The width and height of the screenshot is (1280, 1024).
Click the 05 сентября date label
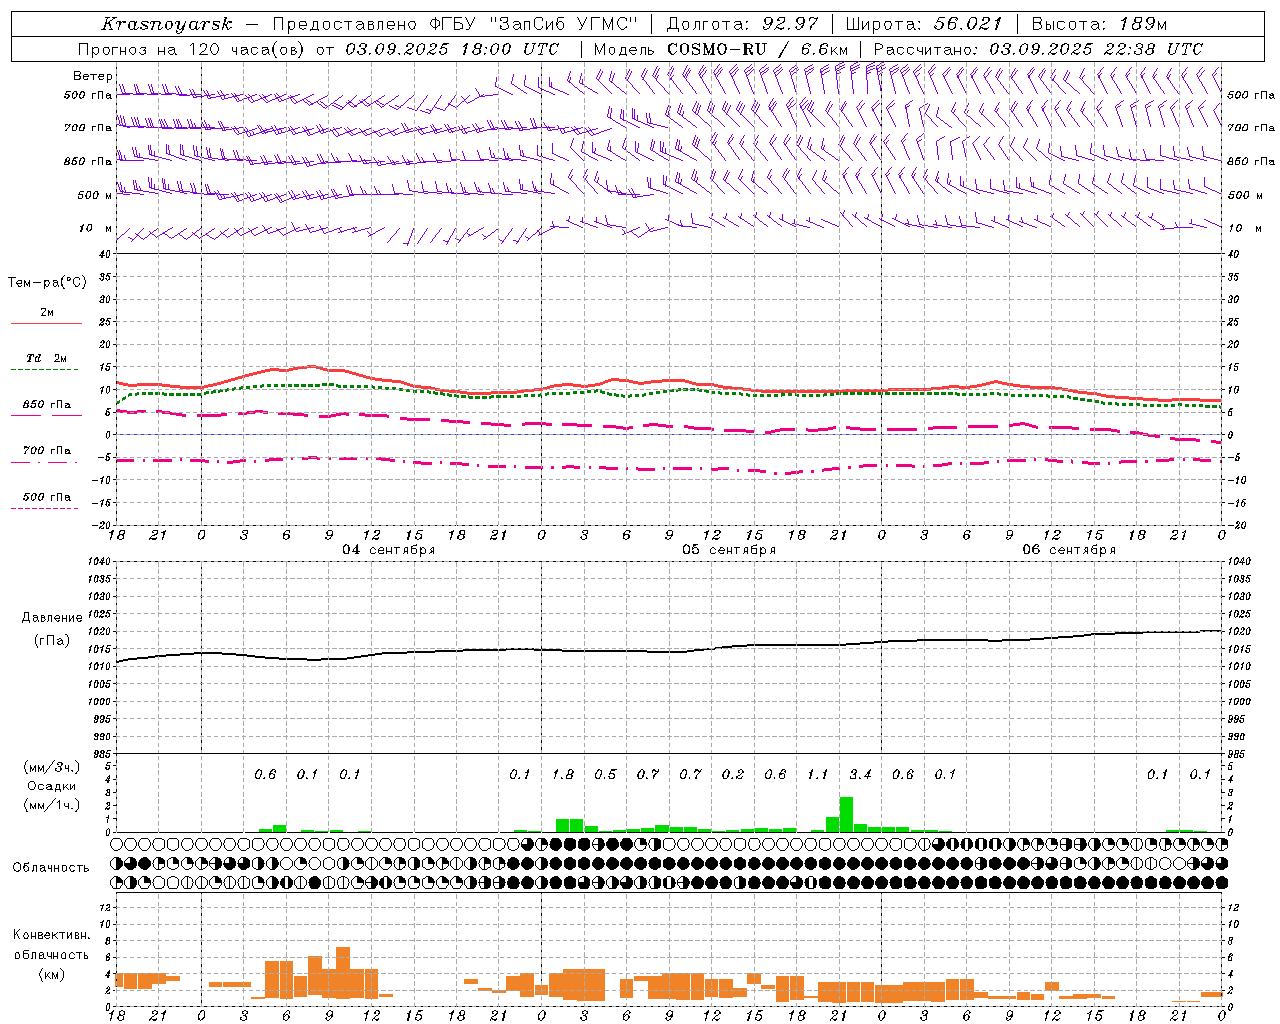point(729,550)
